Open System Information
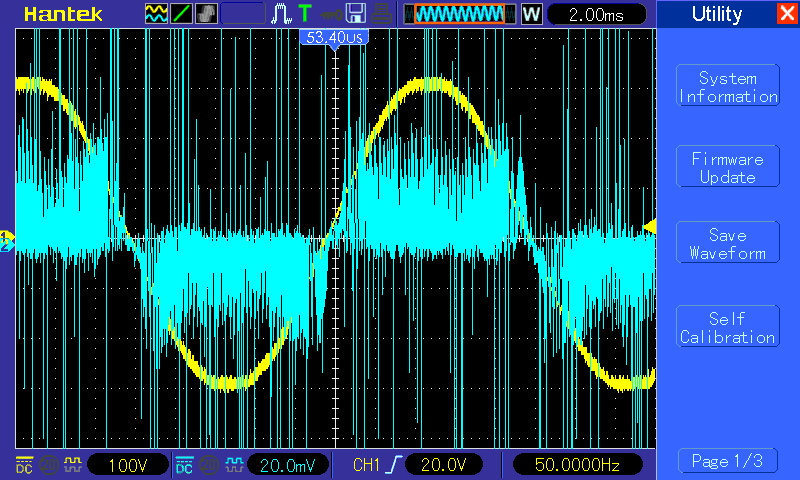 click(727, 87)
